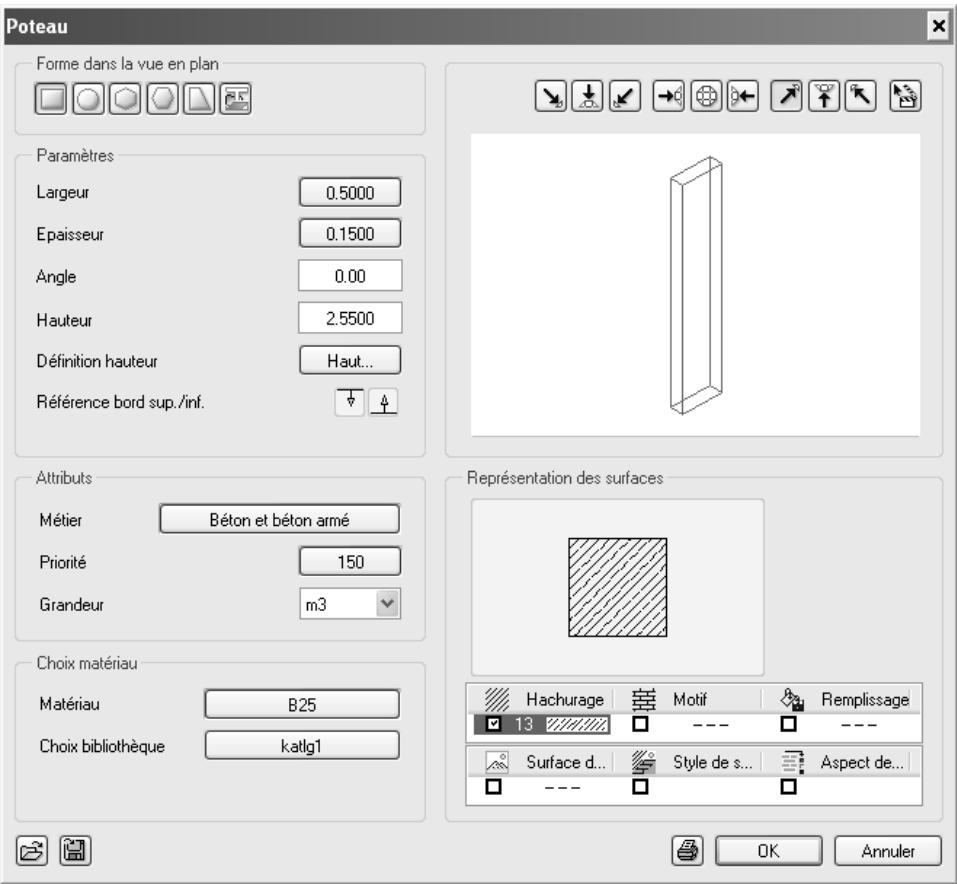
Task: Set preview view arrow pointing up-right
Action: click(787, 96)
